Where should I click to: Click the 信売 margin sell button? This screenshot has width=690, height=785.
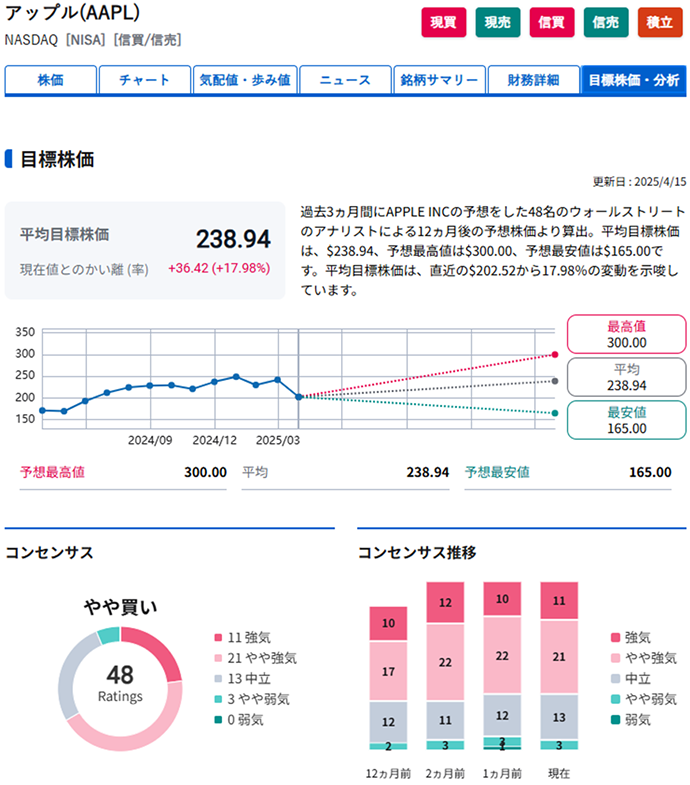pyautogui.click(x=605, y=23)
